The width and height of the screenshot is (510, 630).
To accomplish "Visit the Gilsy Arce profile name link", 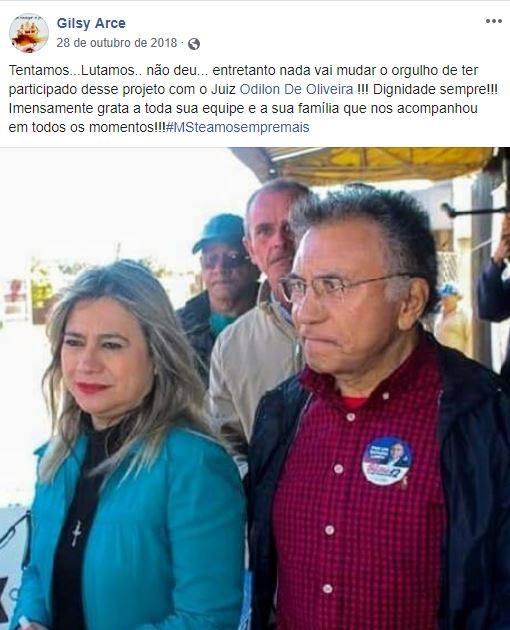I will [x=91, y=23].
